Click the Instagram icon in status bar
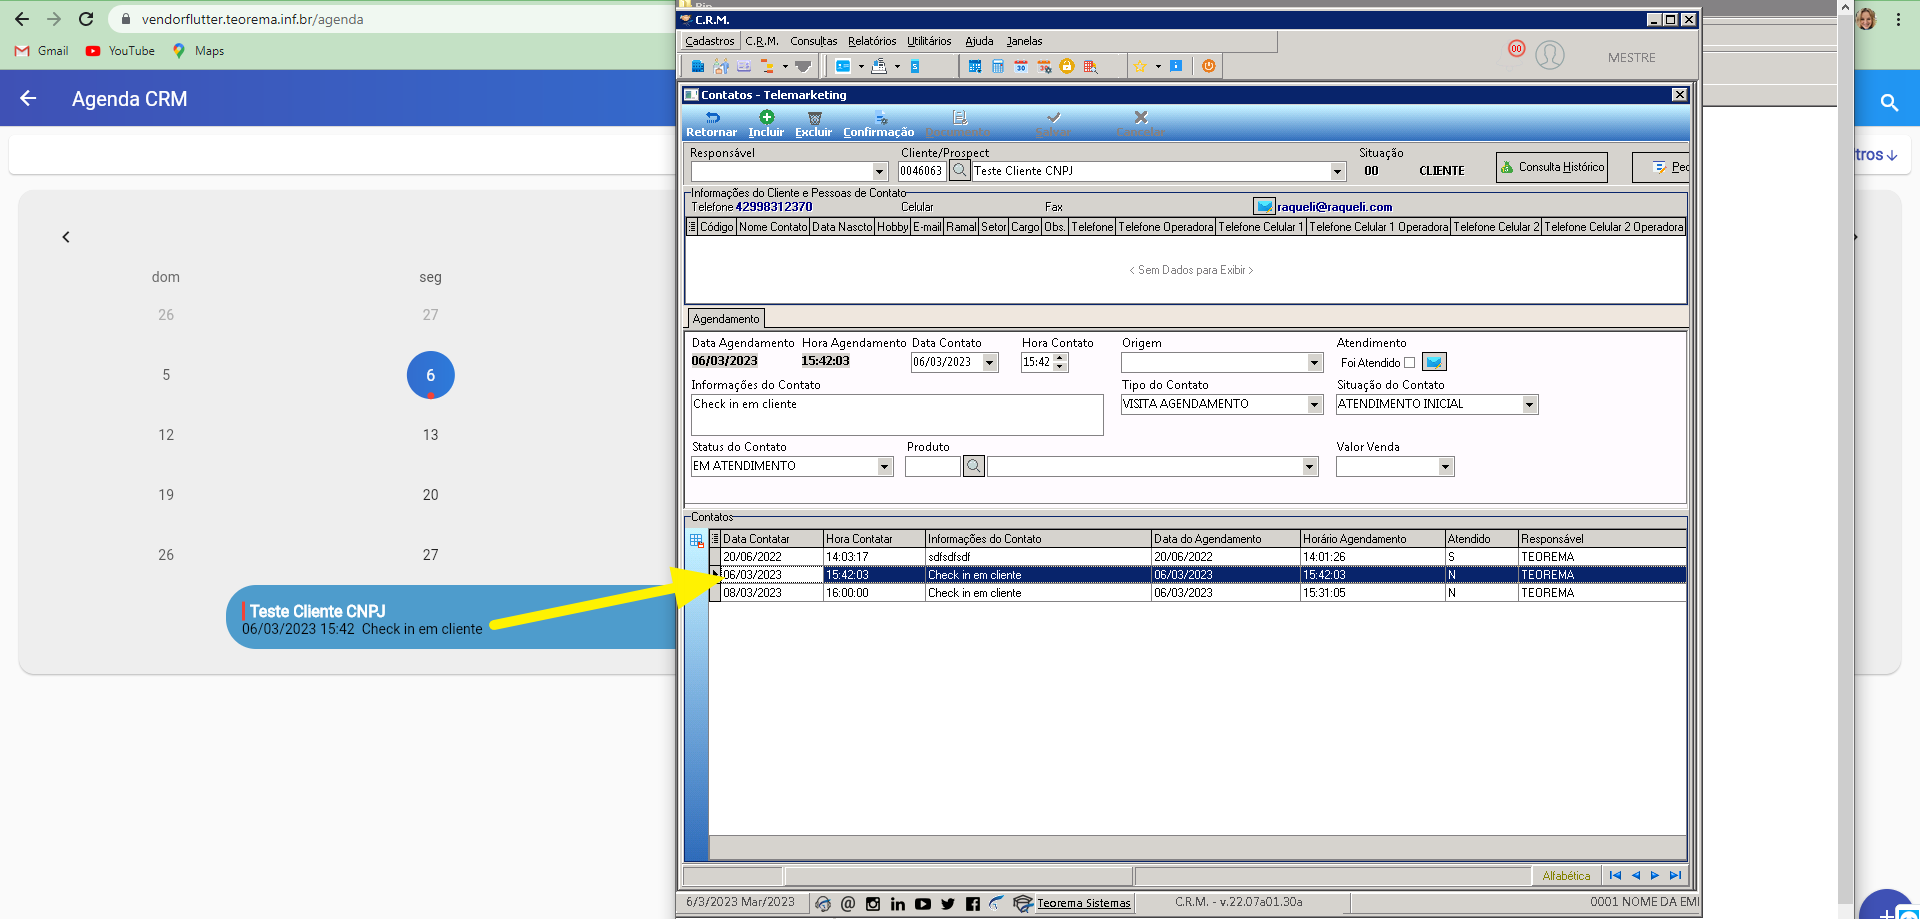 tap(873, 904)
